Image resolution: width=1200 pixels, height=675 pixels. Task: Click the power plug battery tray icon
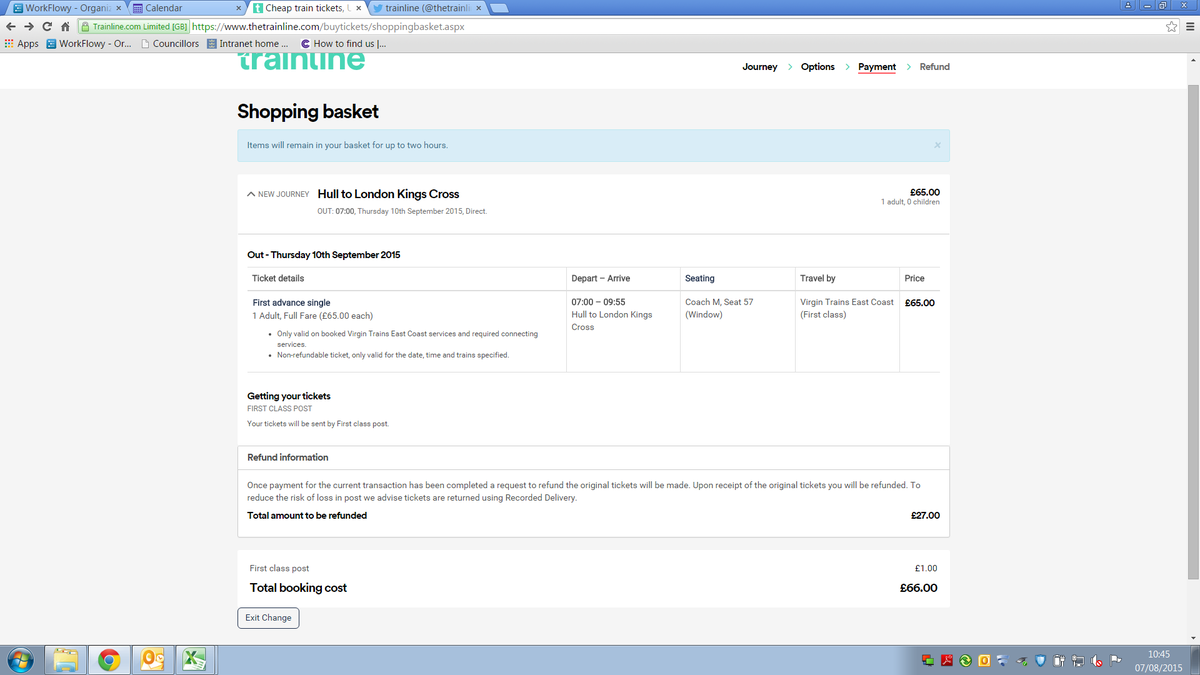coord(1059,661)
